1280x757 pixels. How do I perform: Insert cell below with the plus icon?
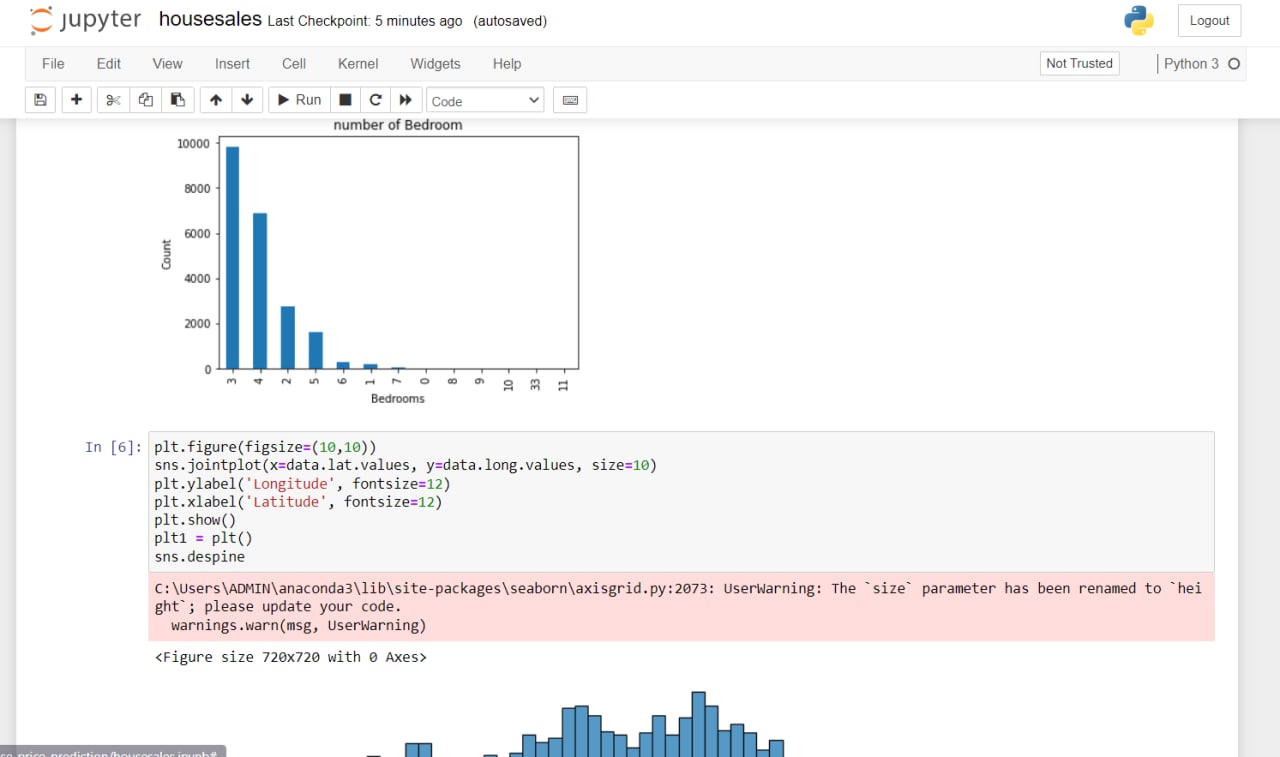(76, 100)
